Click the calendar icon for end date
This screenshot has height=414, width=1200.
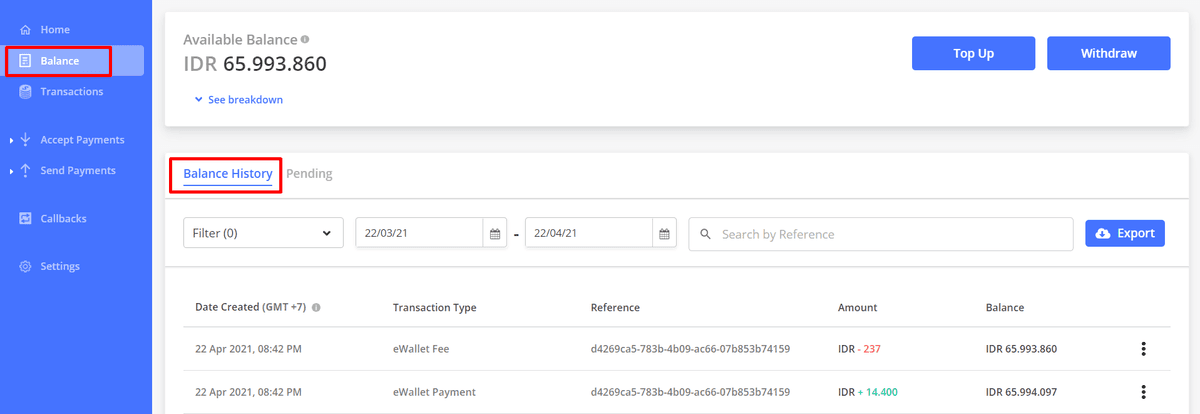pos(664,234)
